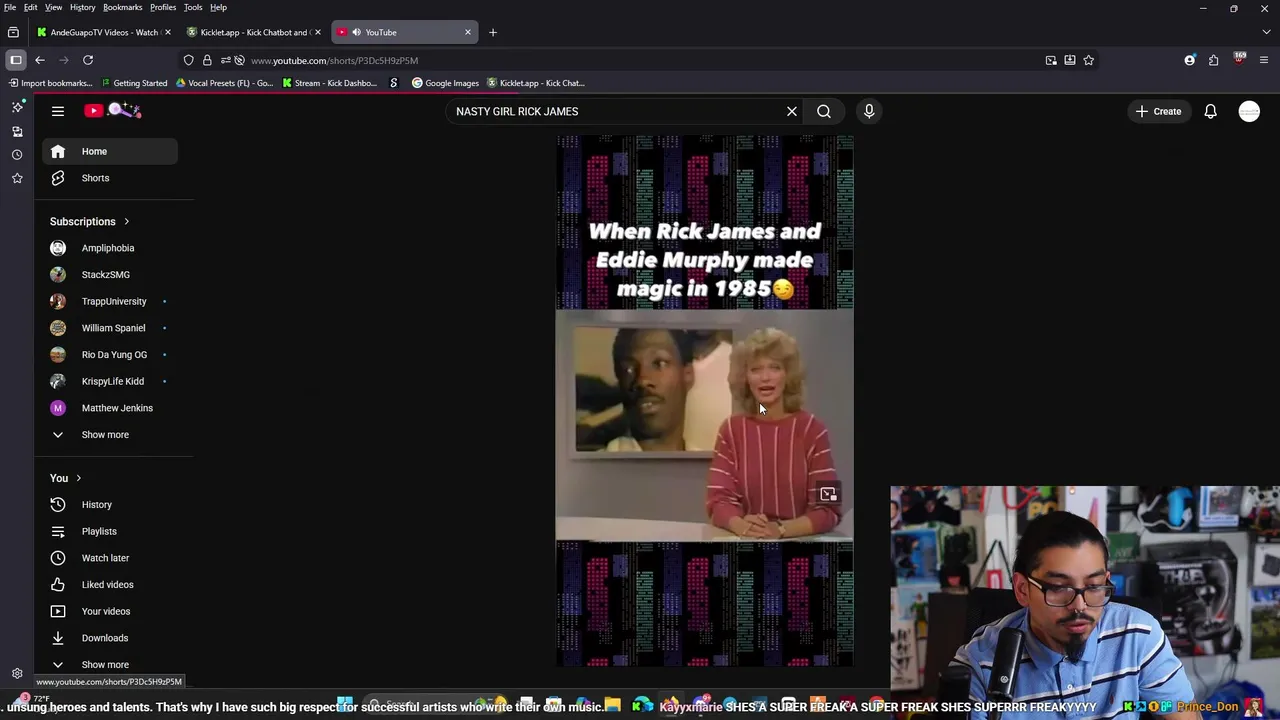Screen dimensions: 1280x720
Task: Open Rio Da Yung OG subscription
Action: pos(110,354)
